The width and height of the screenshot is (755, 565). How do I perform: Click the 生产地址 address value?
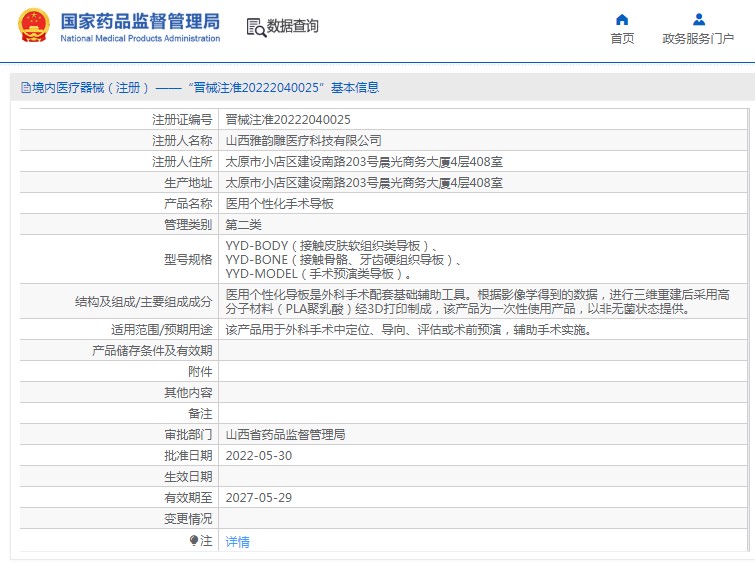point(364,183)
